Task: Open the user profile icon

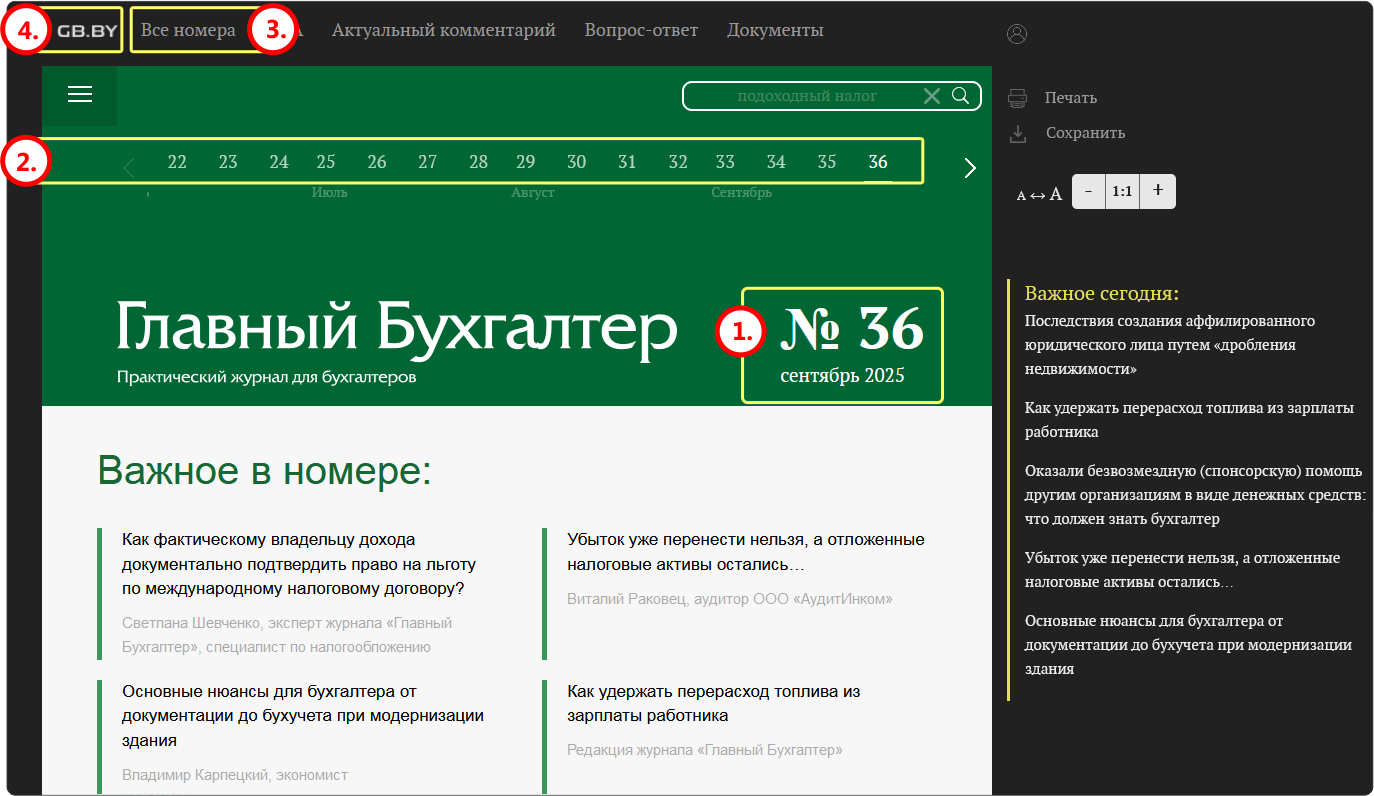Action: pyautogui.click(x=1017, y=34)
